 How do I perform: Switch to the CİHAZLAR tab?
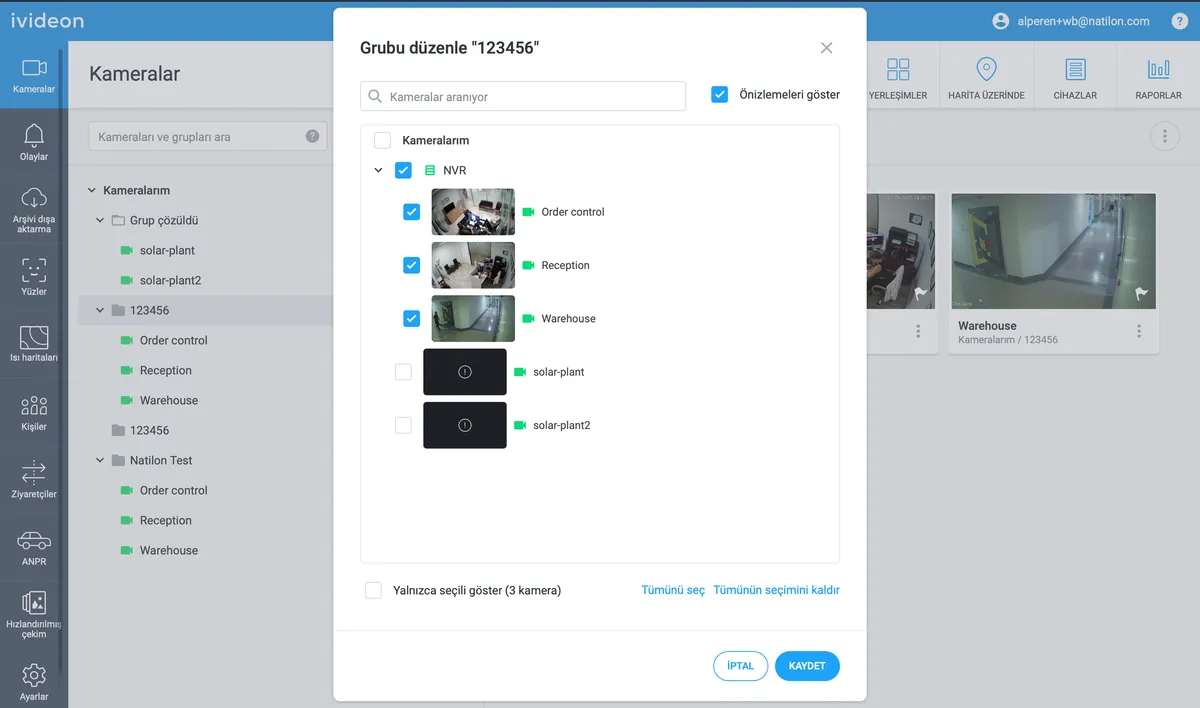click(1075, 78)
